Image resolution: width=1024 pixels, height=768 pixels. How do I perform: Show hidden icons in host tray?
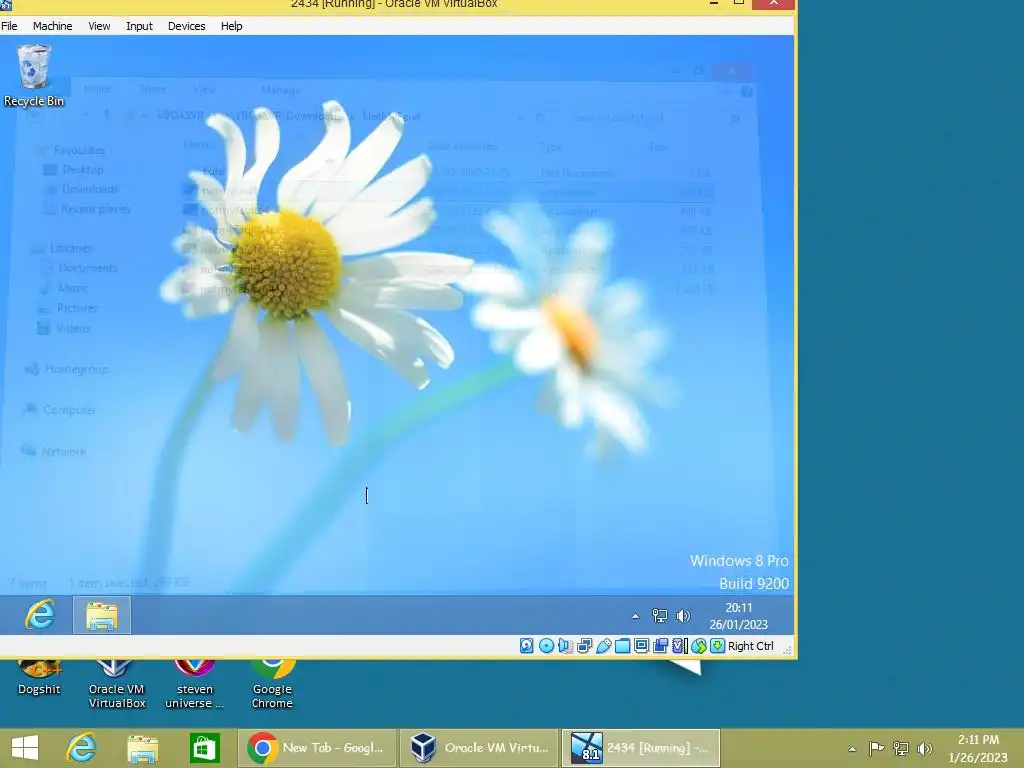pyautogui.click(x=852, y=749)
